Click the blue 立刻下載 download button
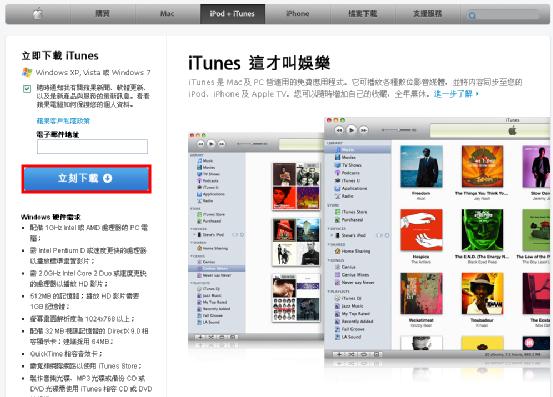553x397 pixels. (86, 179)
